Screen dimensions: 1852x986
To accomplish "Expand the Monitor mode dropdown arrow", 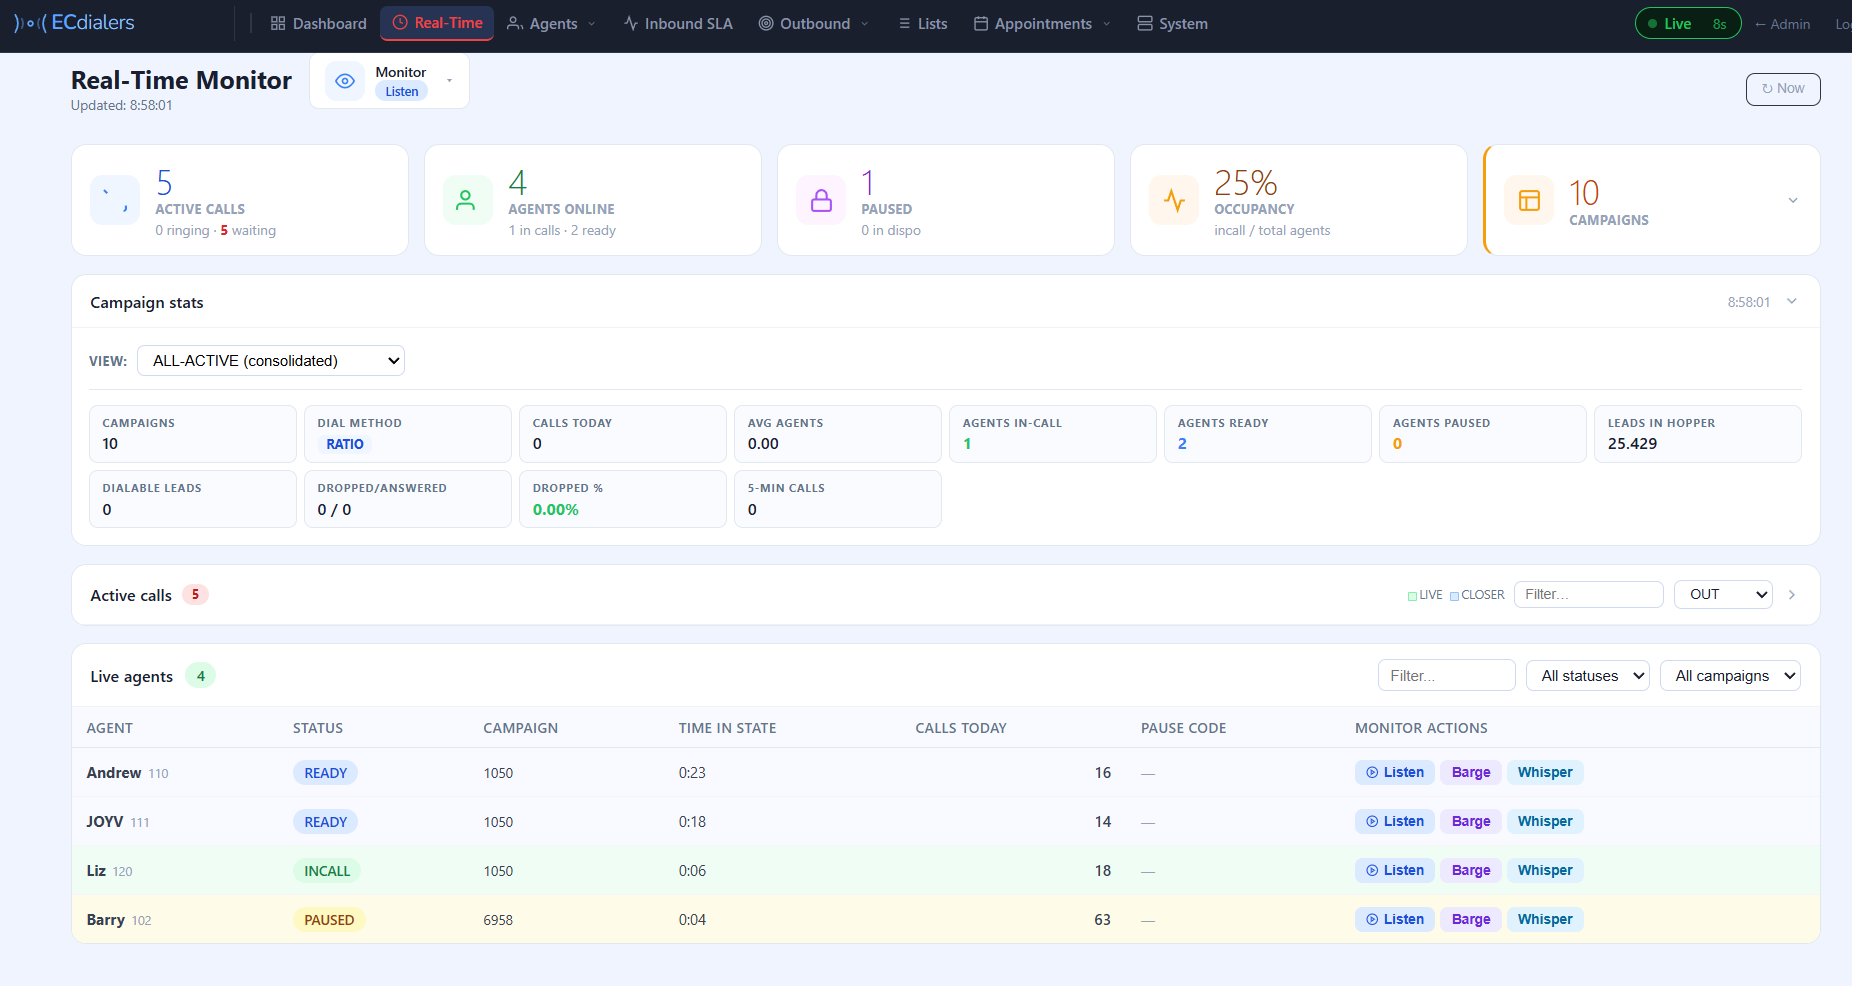I will coord(449,81).
